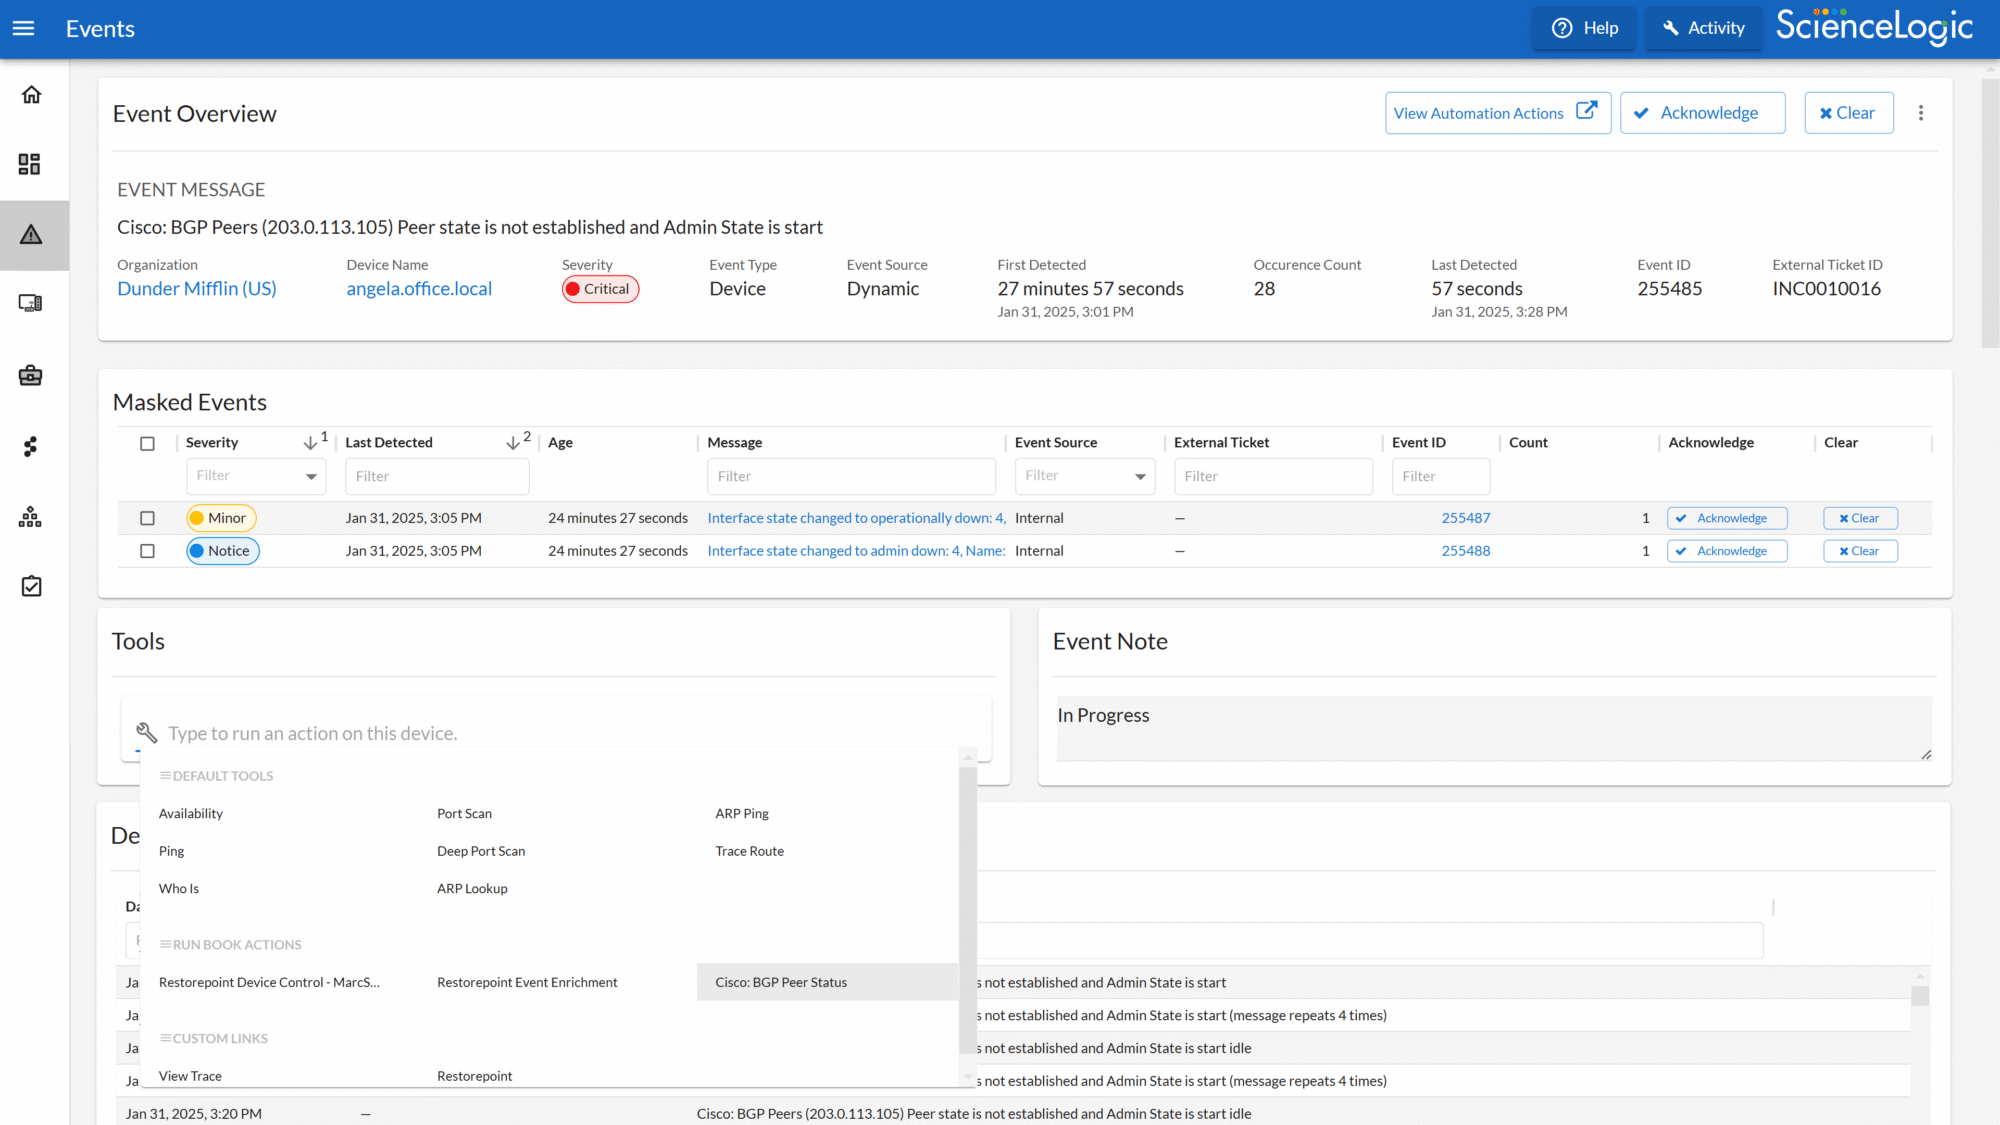Run the Trace Route tool
Image resolution: width=2000 pixels, height=1125 pixels.
[x=749, y=851]
